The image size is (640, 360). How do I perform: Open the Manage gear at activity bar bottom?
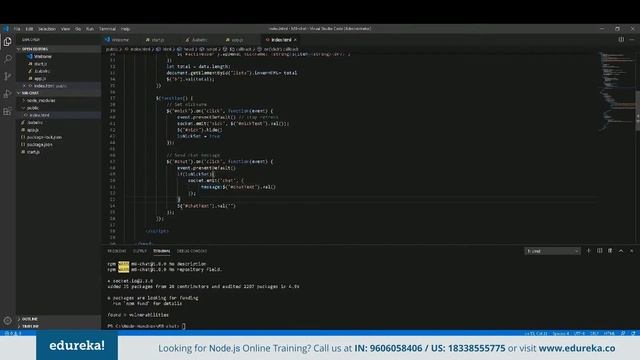tap(7, 320)
